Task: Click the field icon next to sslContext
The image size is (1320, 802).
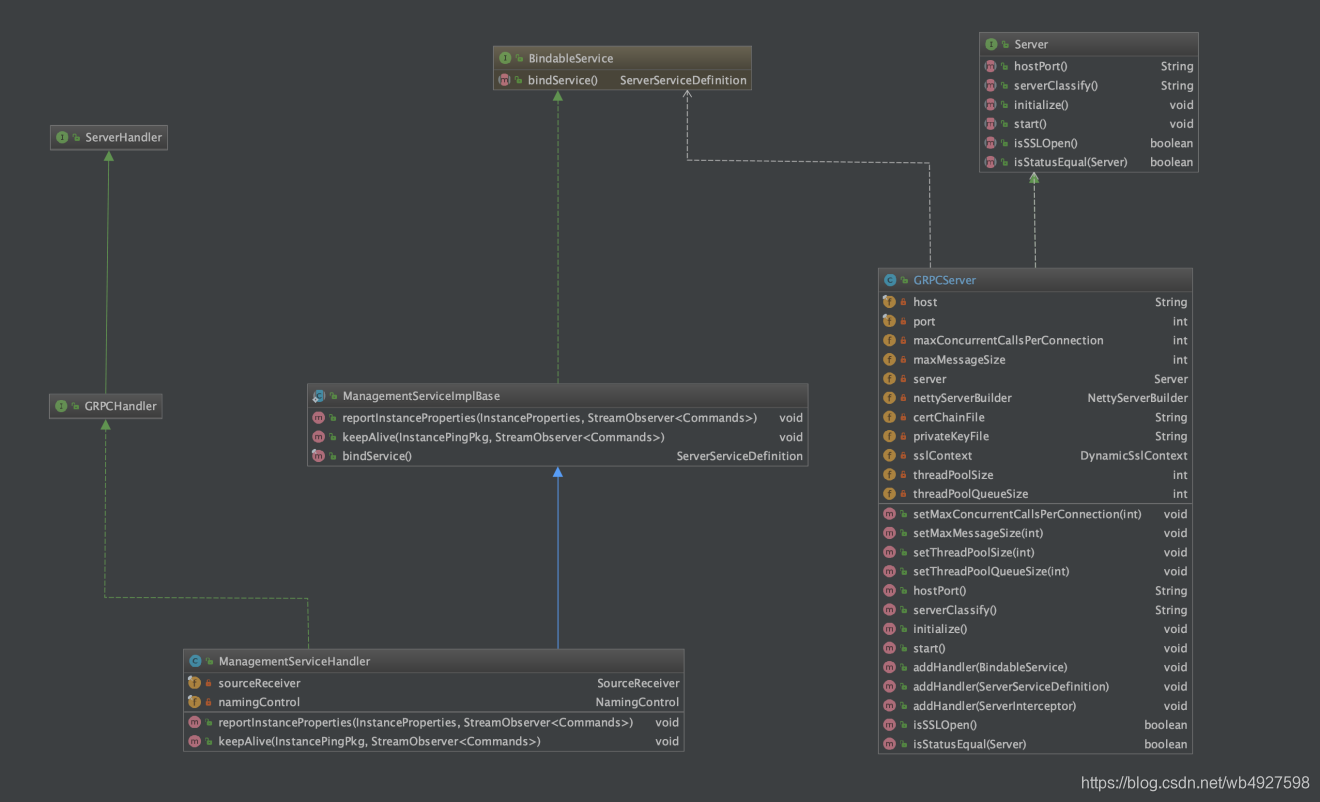Action: point(889,455)
